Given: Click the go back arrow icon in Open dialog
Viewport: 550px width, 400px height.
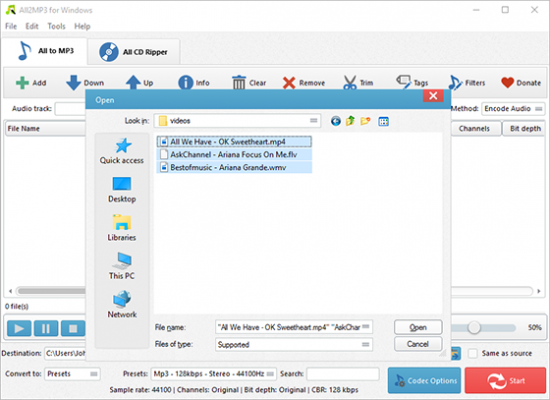Looking at the screenshot, I should (x=336, y=121).
